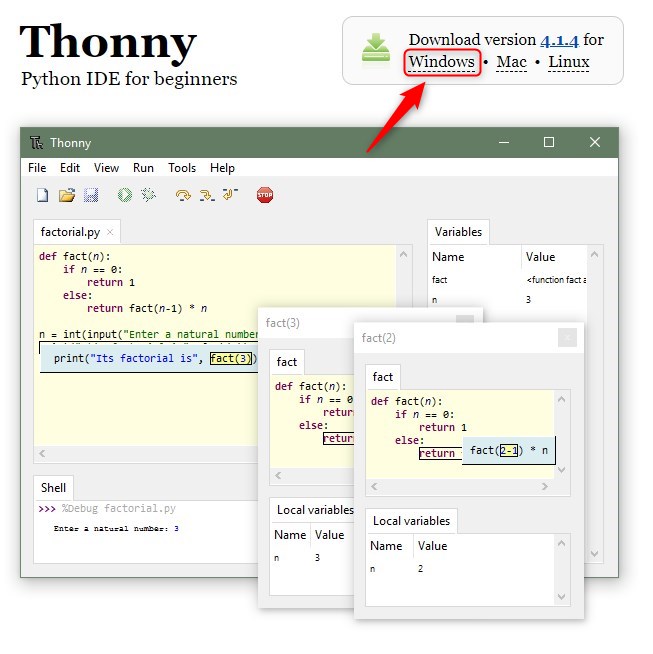Click the n value 3 row in fact(3)
Image resolution: width=653 pixels, height=654 pixels.
[x=313, y=558]
